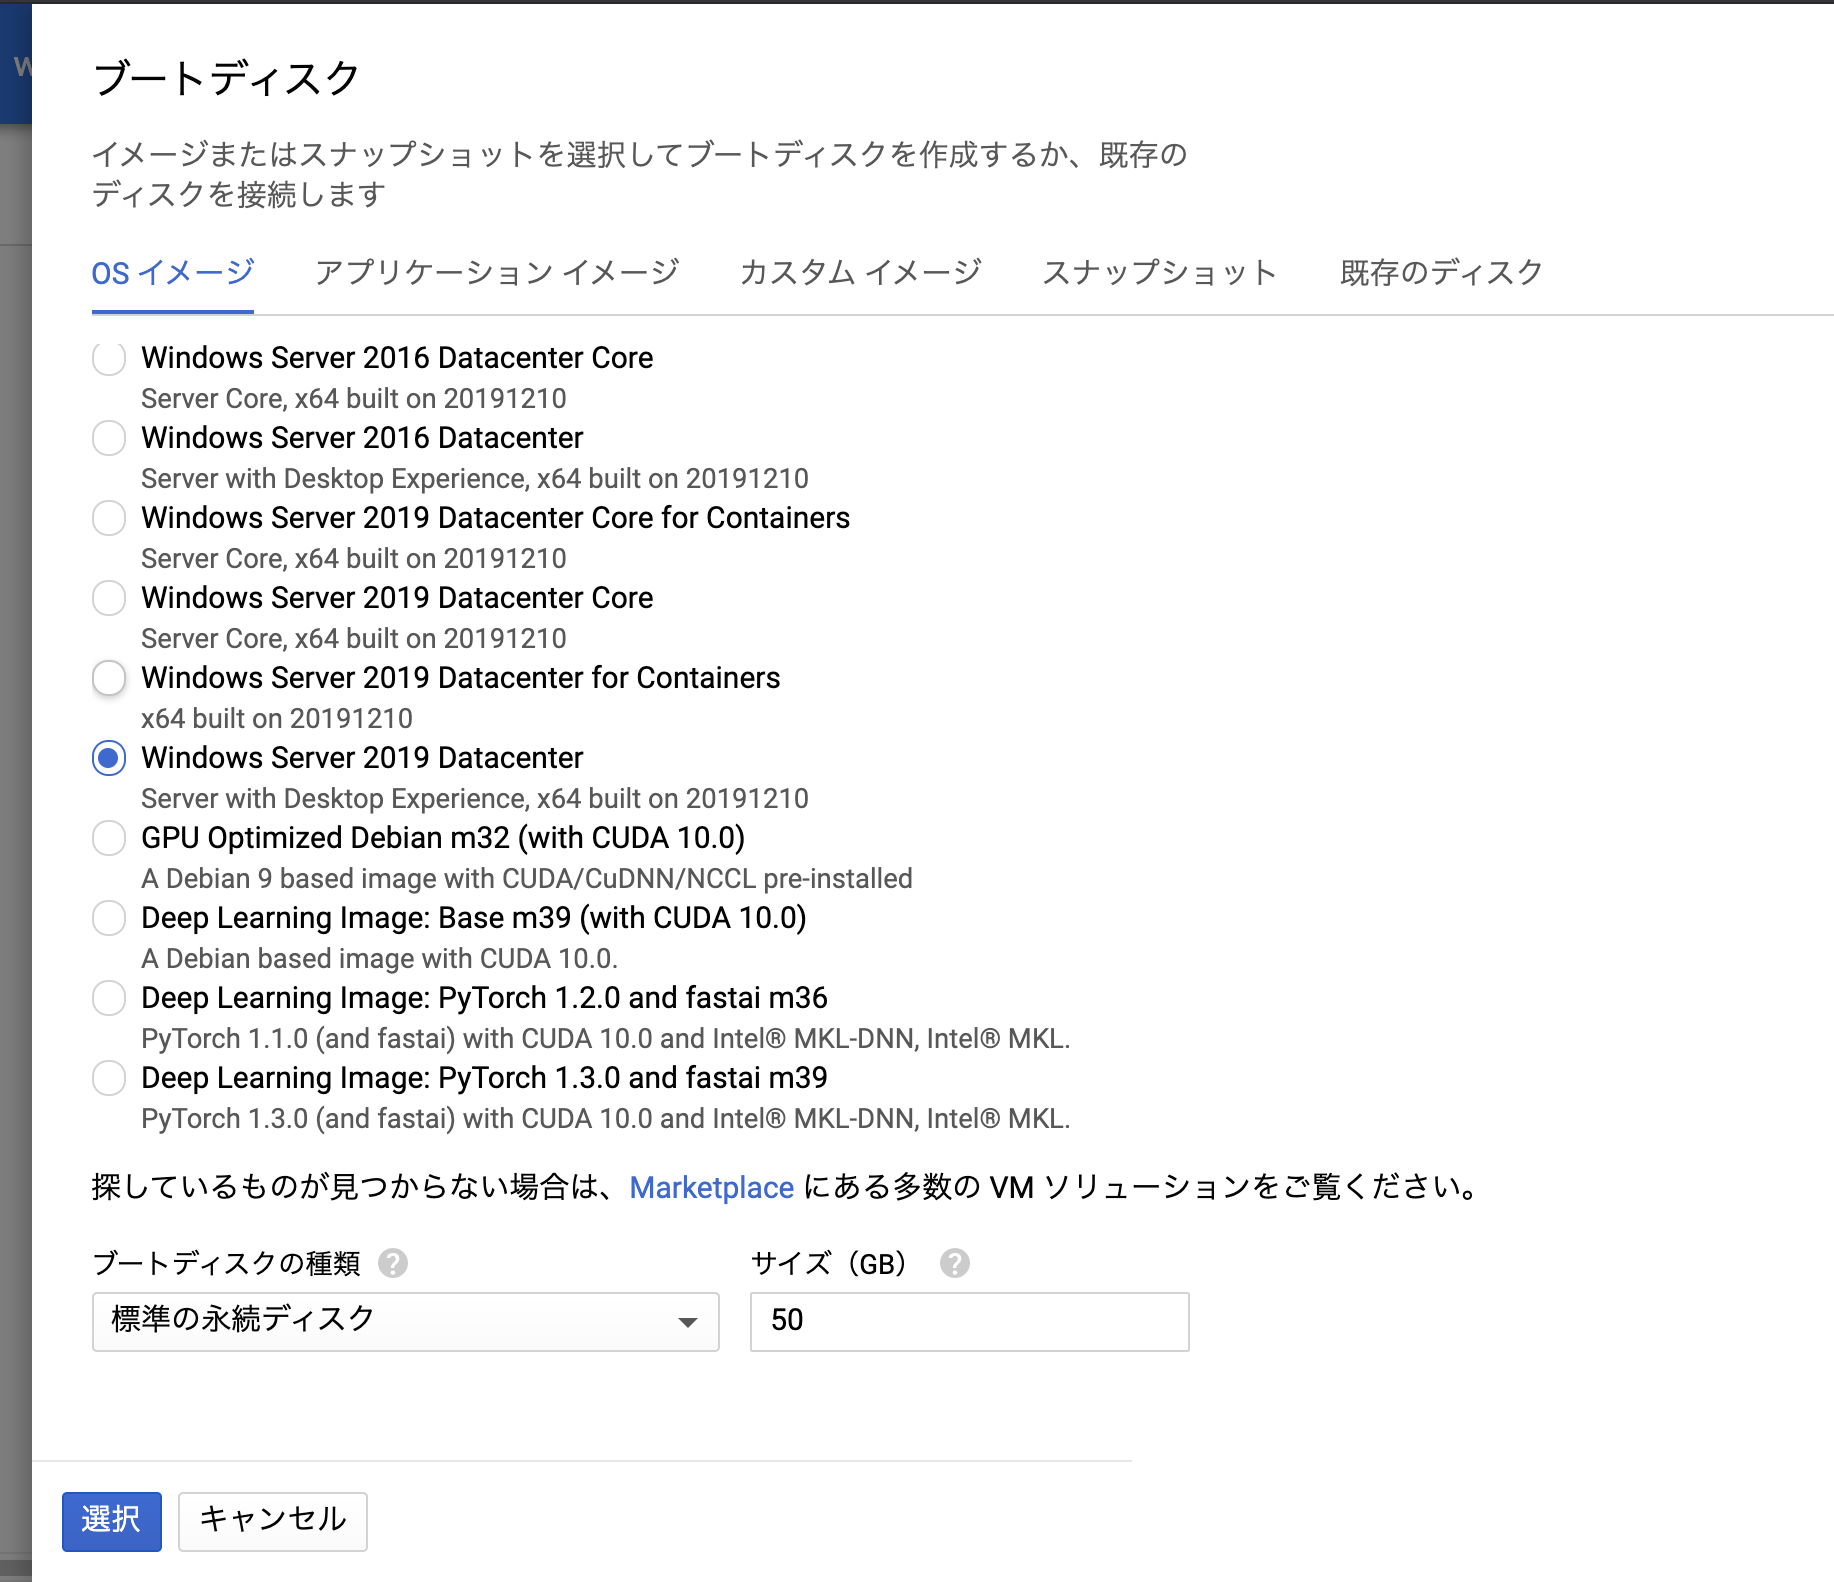
Task: Open help icon next to Size (GB)
Action: click(955, 1263)
